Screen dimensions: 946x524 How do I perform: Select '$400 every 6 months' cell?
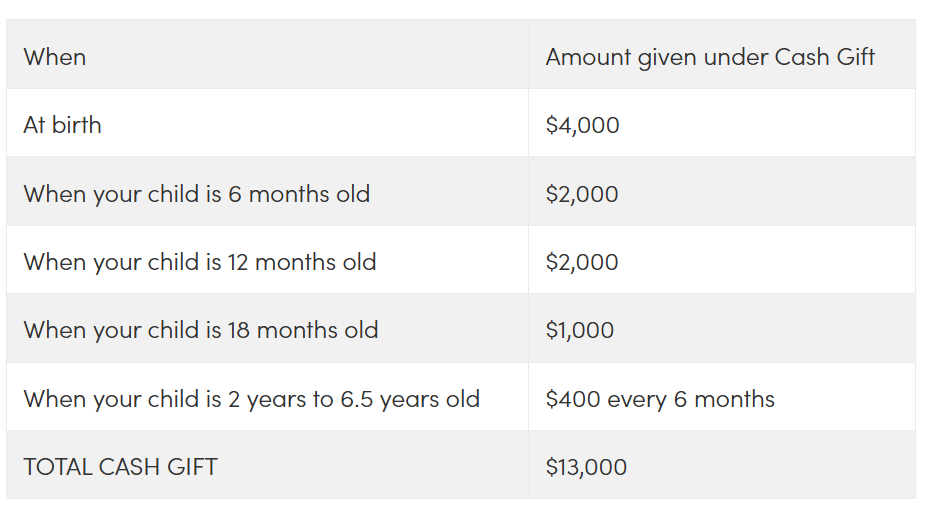pos(660,399)
